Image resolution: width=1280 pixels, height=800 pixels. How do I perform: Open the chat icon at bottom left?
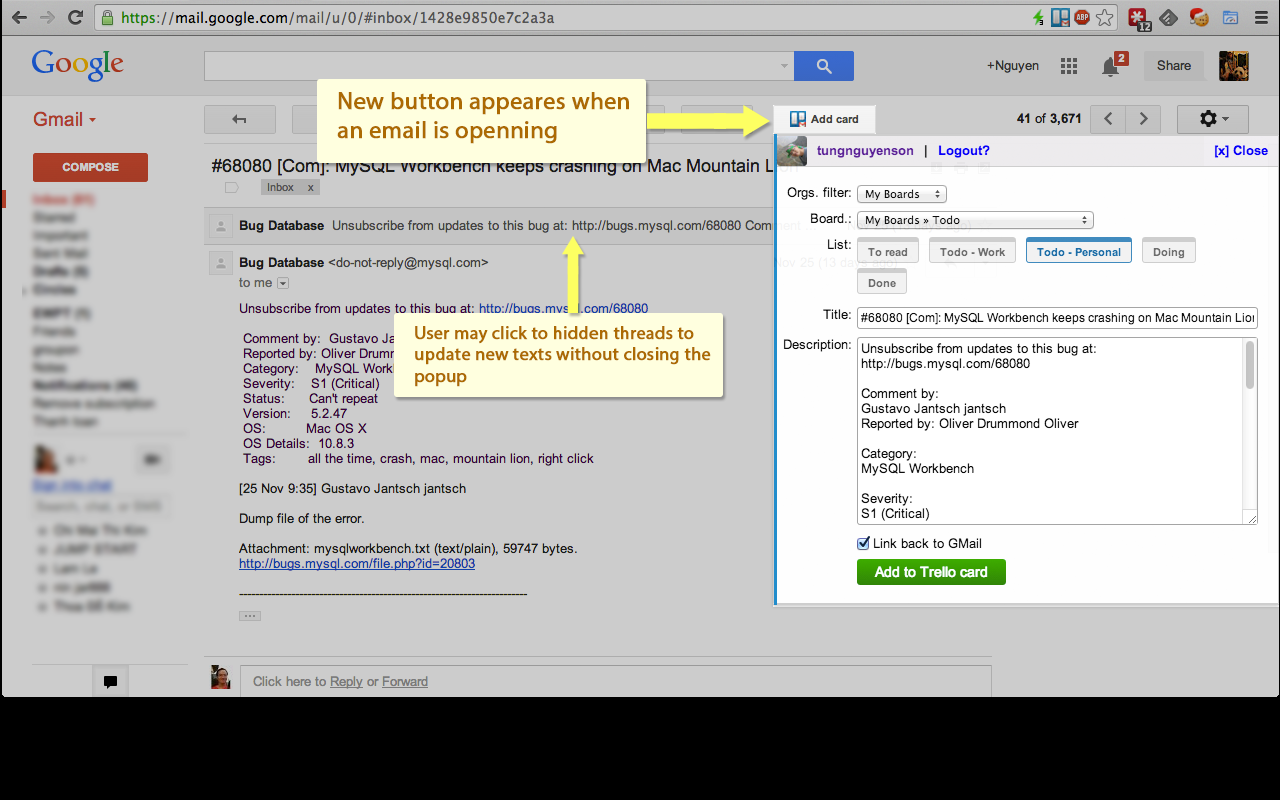point(110,681)
